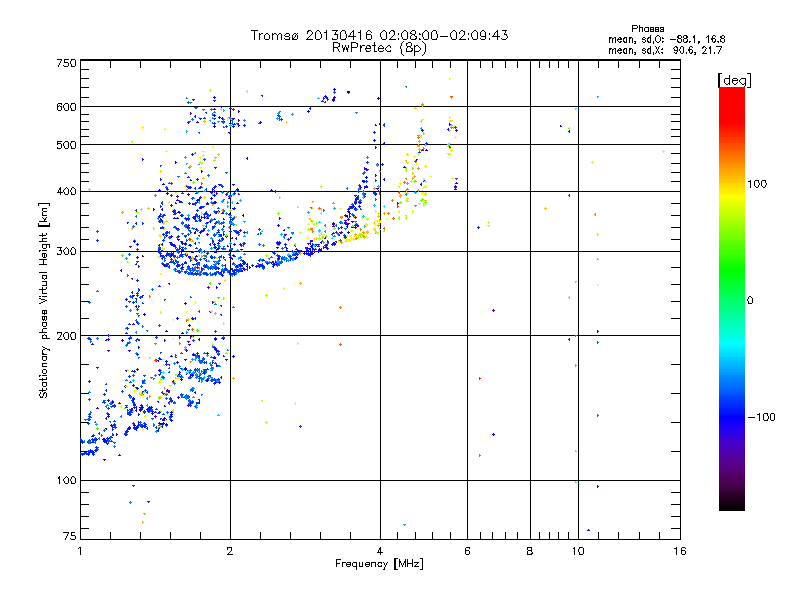Click the x-axis '2' tick label

tap(230, 551)
